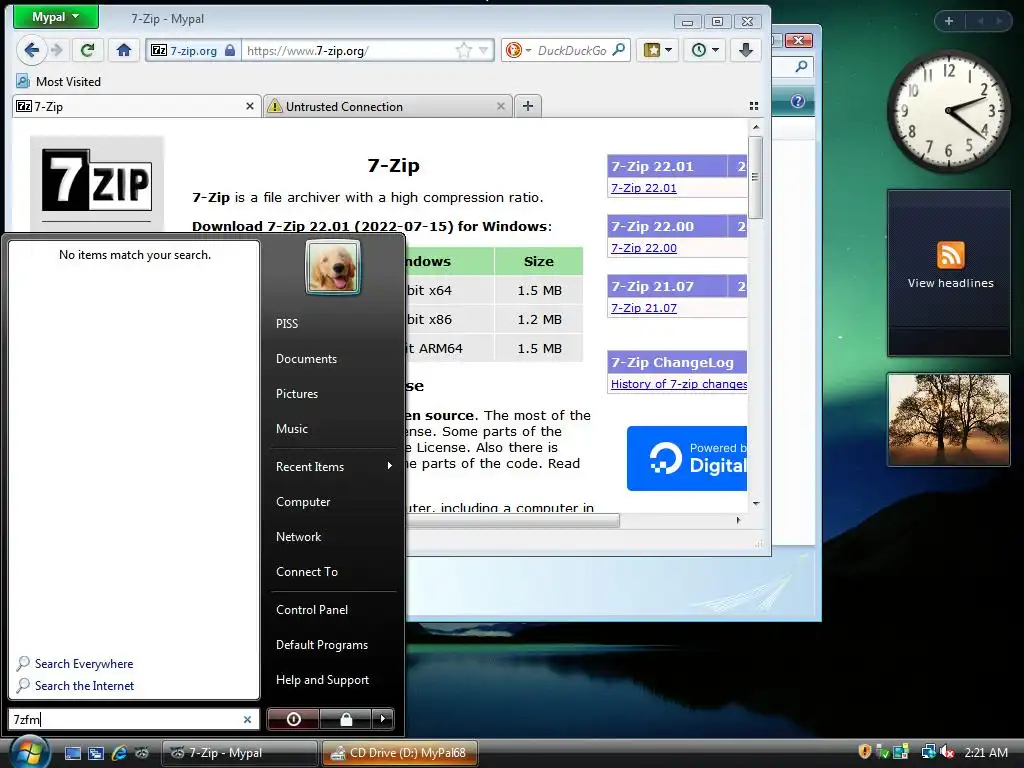Click the user account dog picture
1024x768 pixels.
coord(333,267)
